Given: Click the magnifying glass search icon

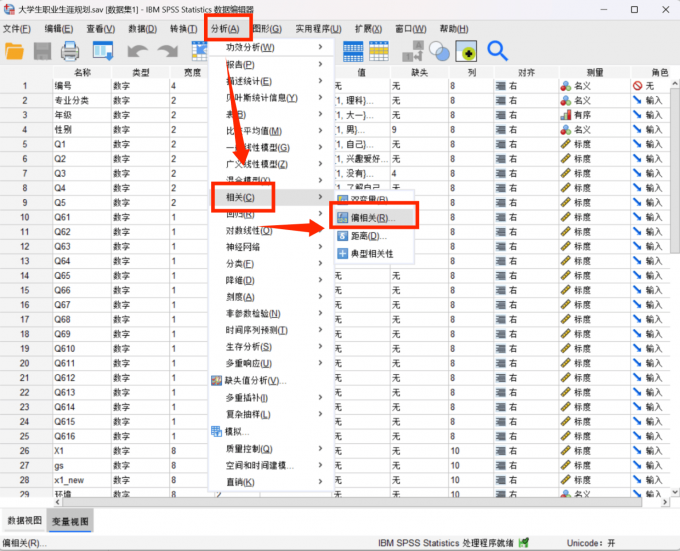Looking at the screenshot, I should pos(497,51).
